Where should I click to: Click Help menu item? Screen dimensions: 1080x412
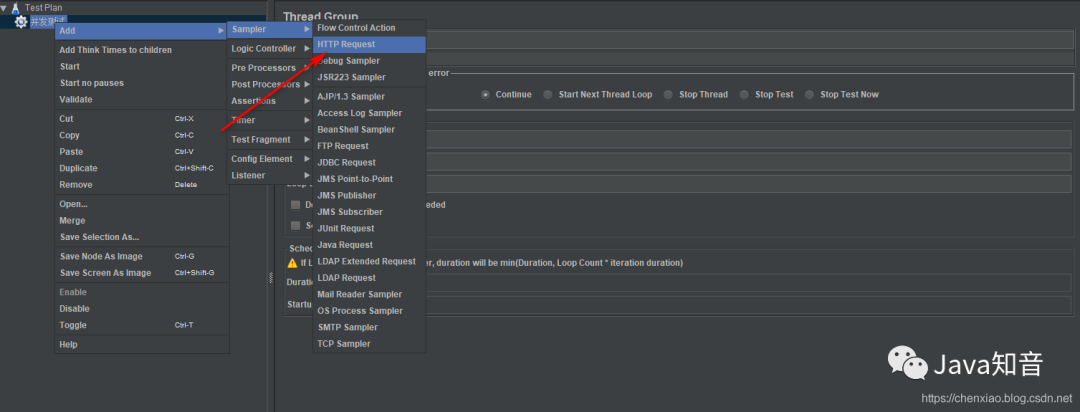click(142, 344)
